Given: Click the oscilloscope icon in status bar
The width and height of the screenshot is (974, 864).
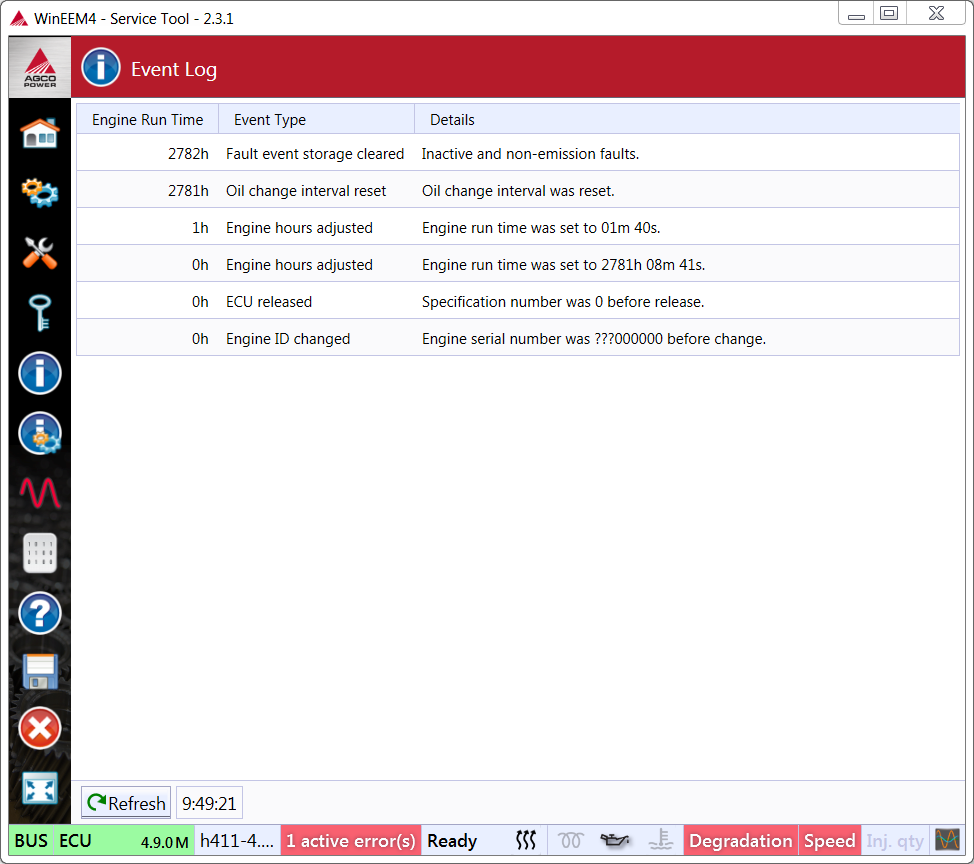Looking at the screenshot, I should 946,840.
